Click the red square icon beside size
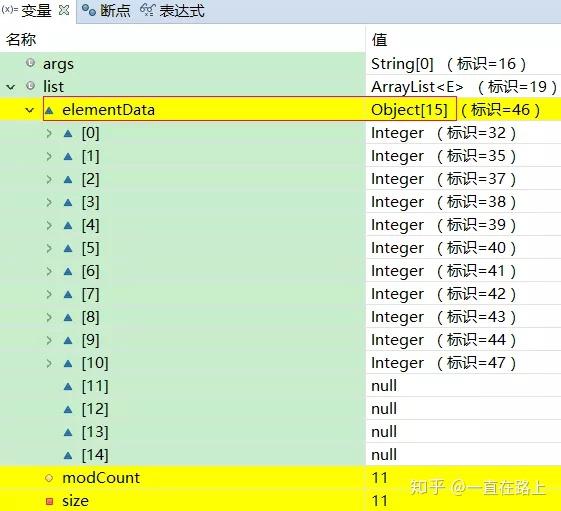The image size is (561, 511). tap(49, 501)
